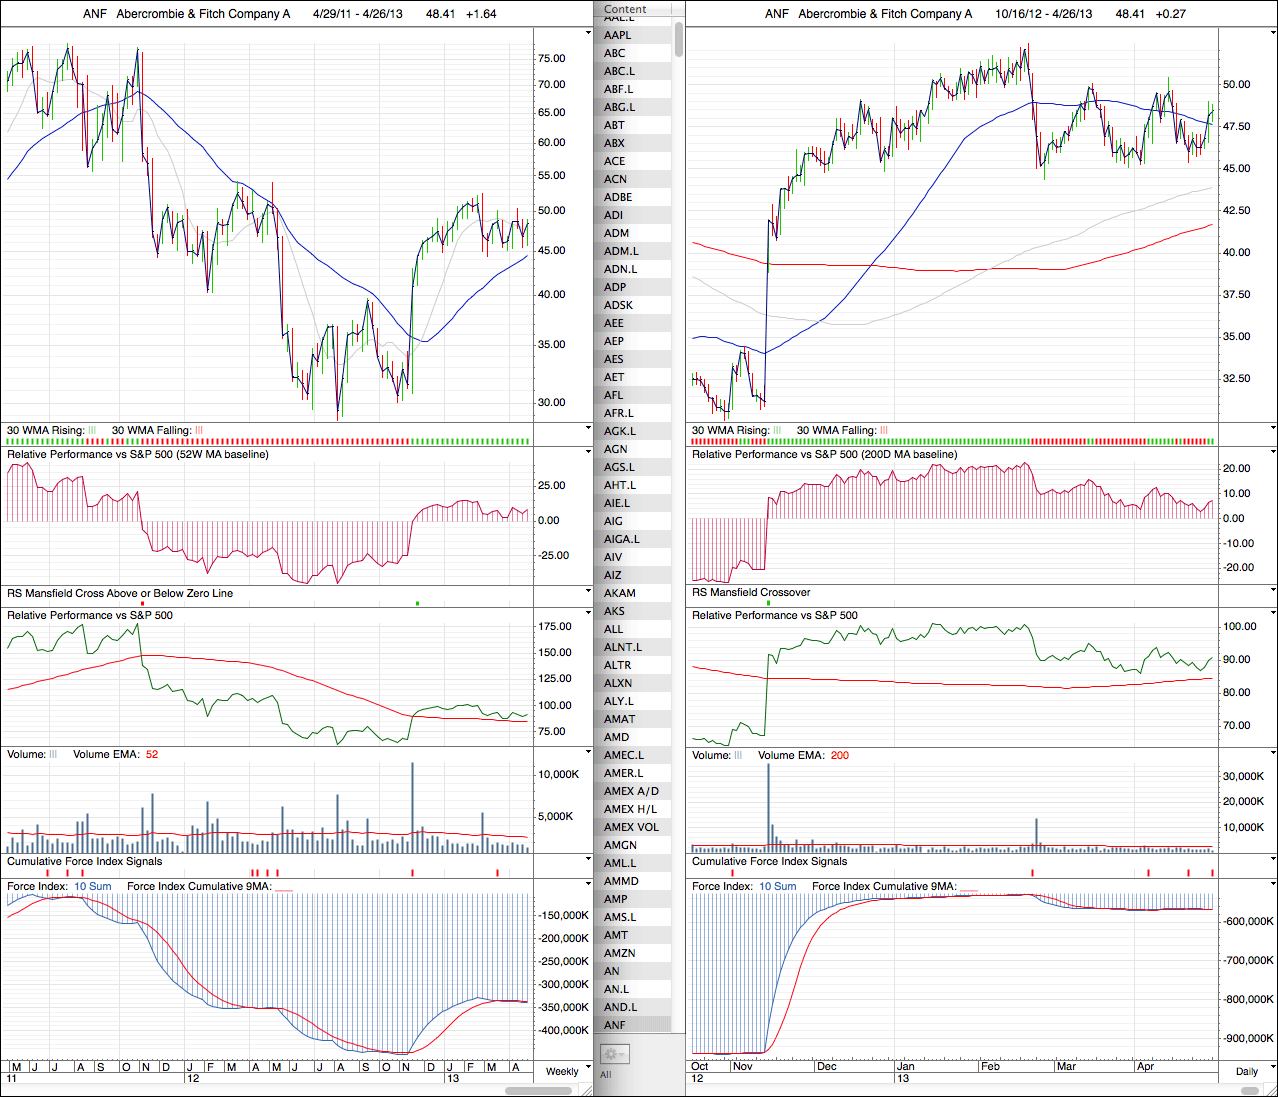Open weekly 30 WMA Rising panel dropdown arrow
The height and width of the screenshot is (1097, 1278).
[588, 429]
